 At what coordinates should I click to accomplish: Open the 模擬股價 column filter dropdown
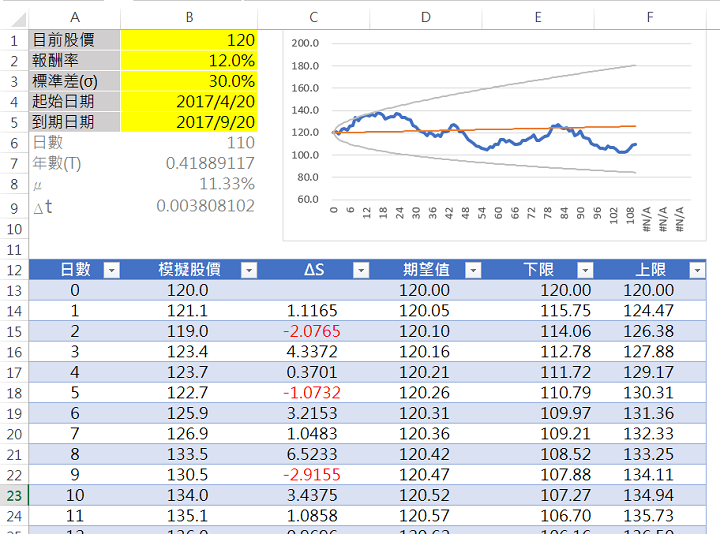point(247,270)
